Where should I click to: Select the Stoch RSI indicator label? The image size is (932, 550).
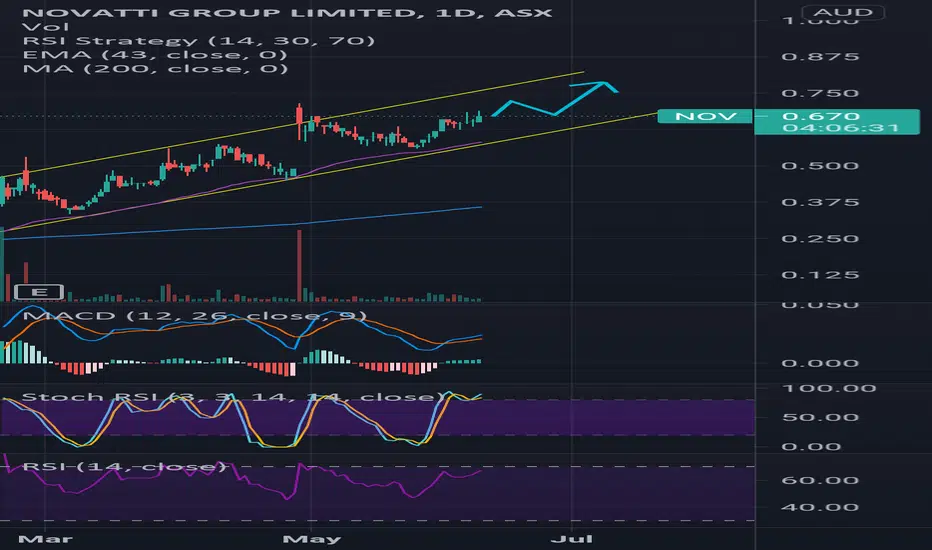pos(233,397)
